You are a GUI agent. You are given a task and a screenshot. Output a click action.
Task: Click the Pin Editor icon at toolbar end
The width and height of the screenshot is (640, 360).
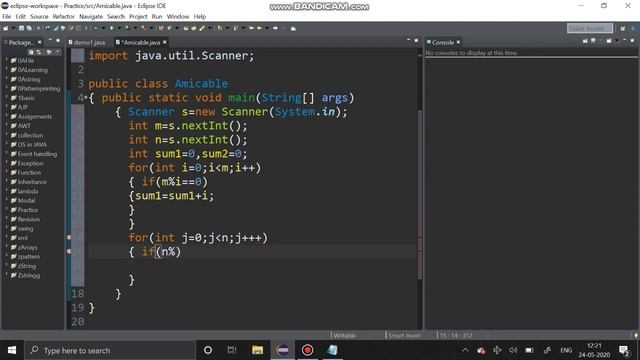pyautogui.click(x=293, y=28)
